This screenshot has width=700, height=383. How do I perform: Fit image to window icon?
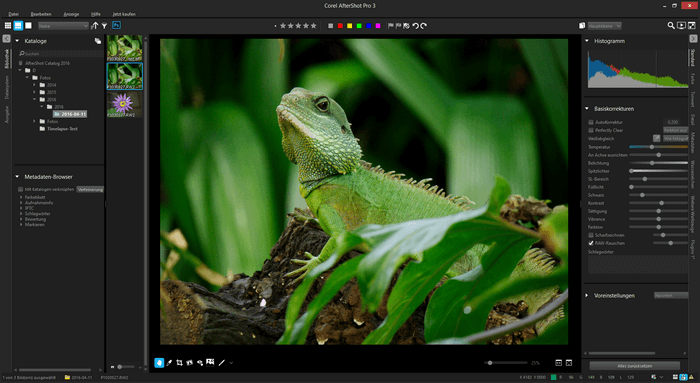[x=569, y=363]
